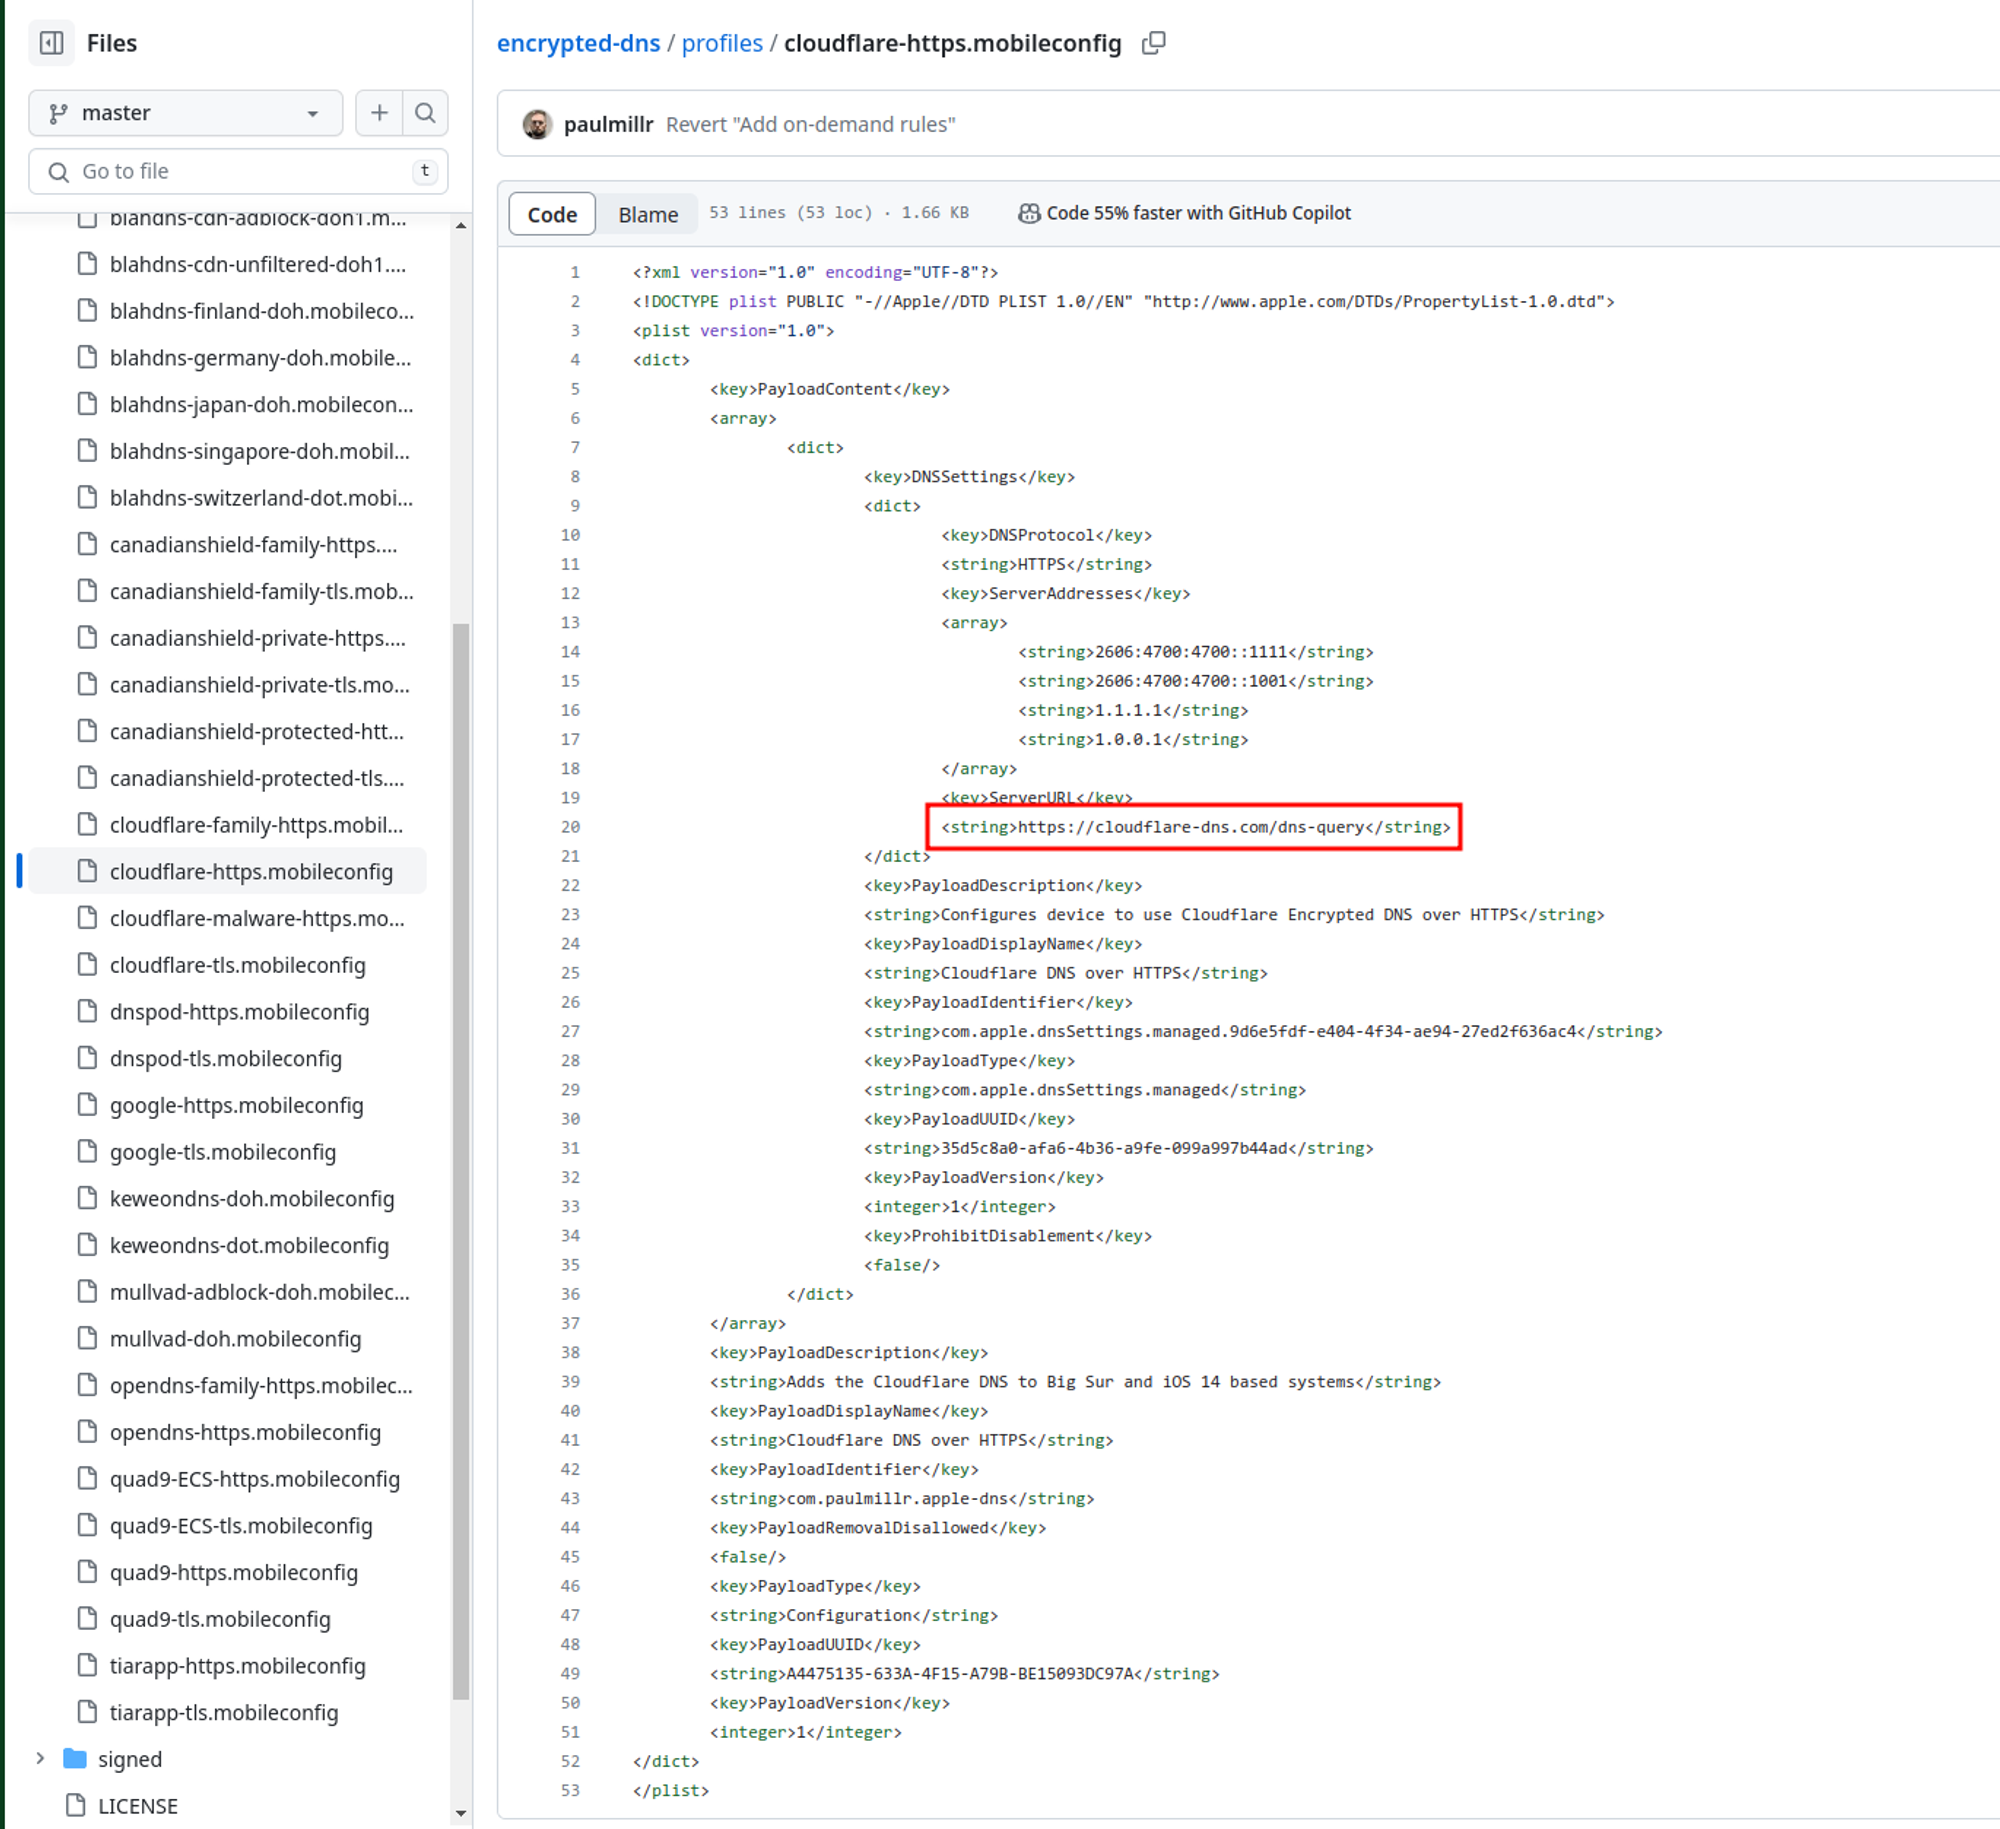
Task: Click the Go to file input
Action: 238,171
